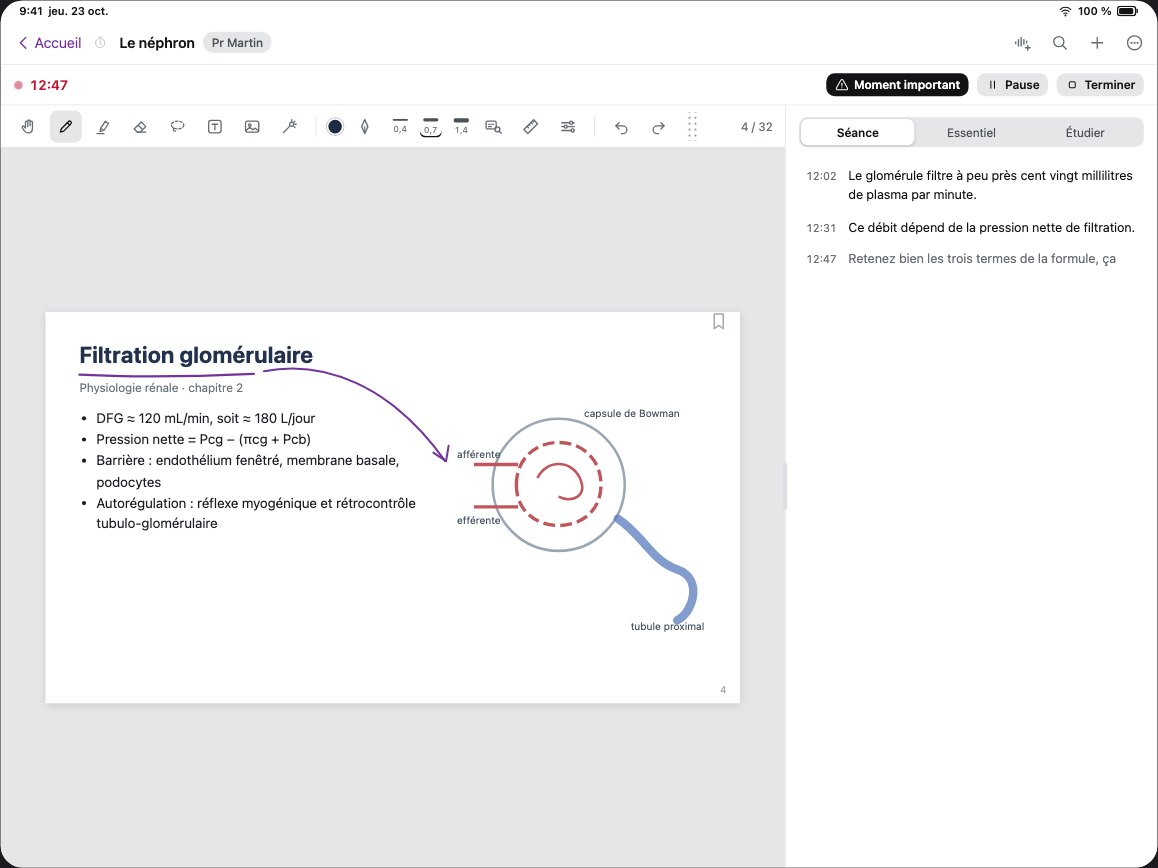
Task: Add a new page with plus icon
Action: click(1097, 43)
